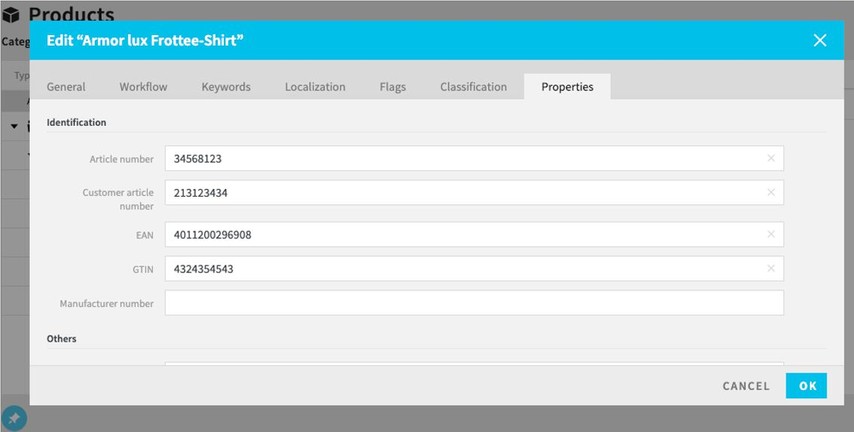Focus the Article number input
This screenshot has width=854, height=432.
(474, 159)
